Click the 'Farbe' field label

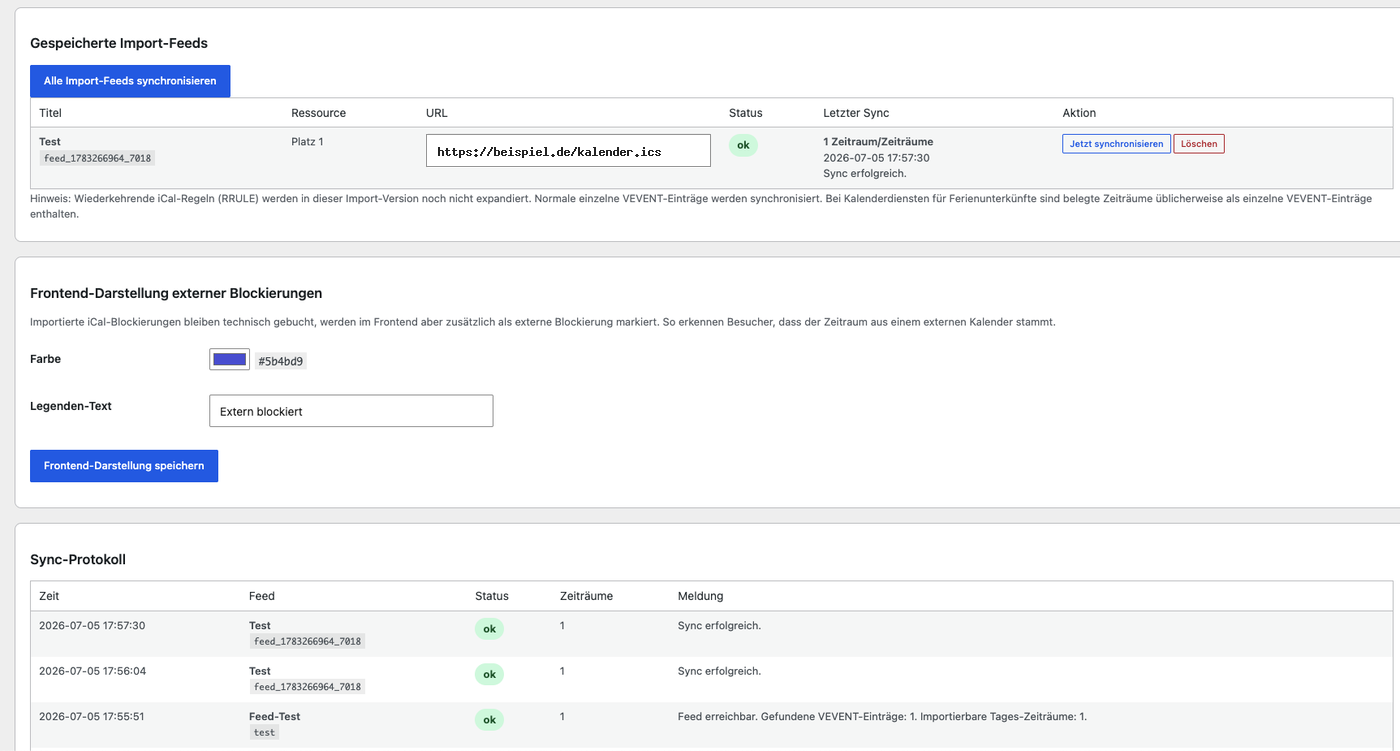pyautogui.click(x=46, y=359)
